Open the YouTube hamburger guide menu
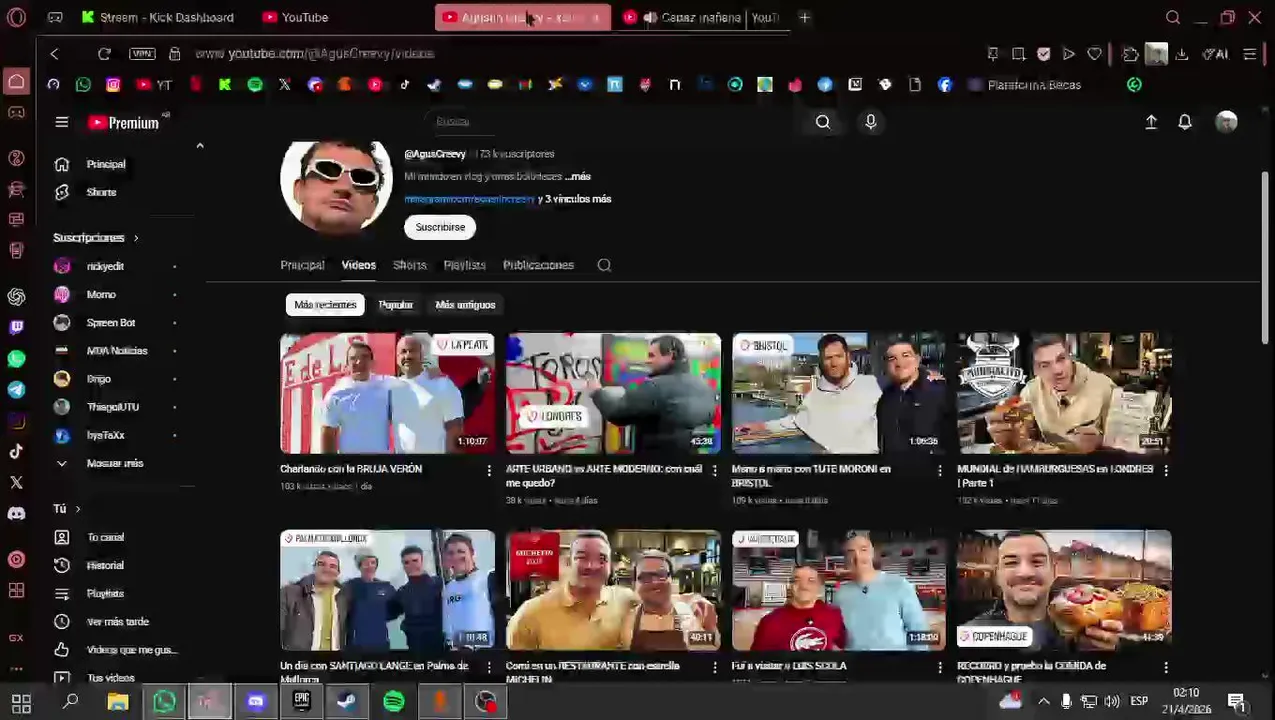 [61, 122]
